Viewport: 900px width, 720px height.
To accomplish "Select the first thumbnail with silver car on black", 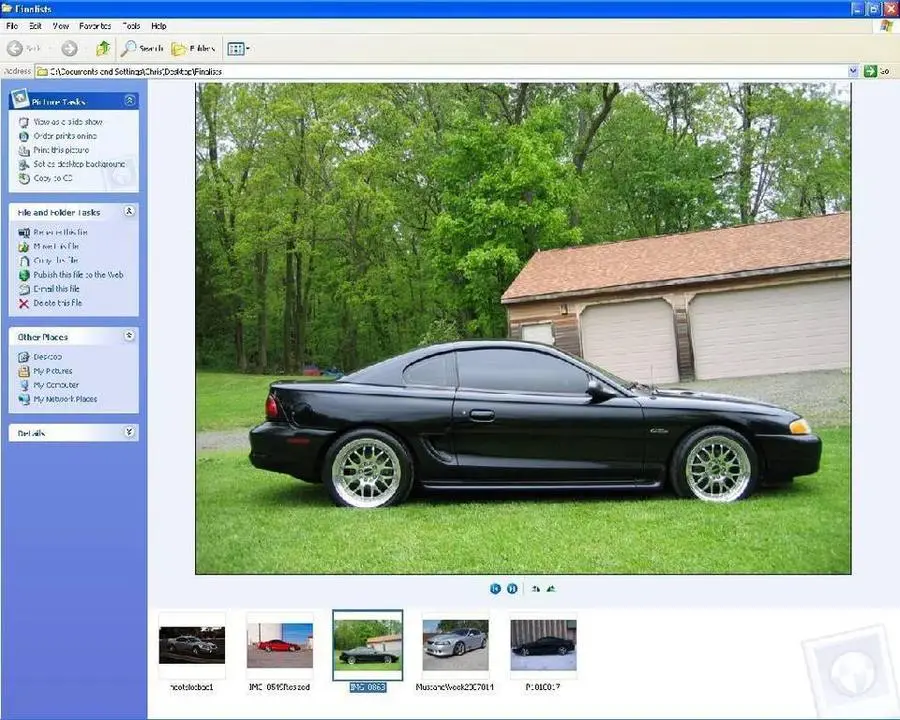I will [x=192, y=645].
